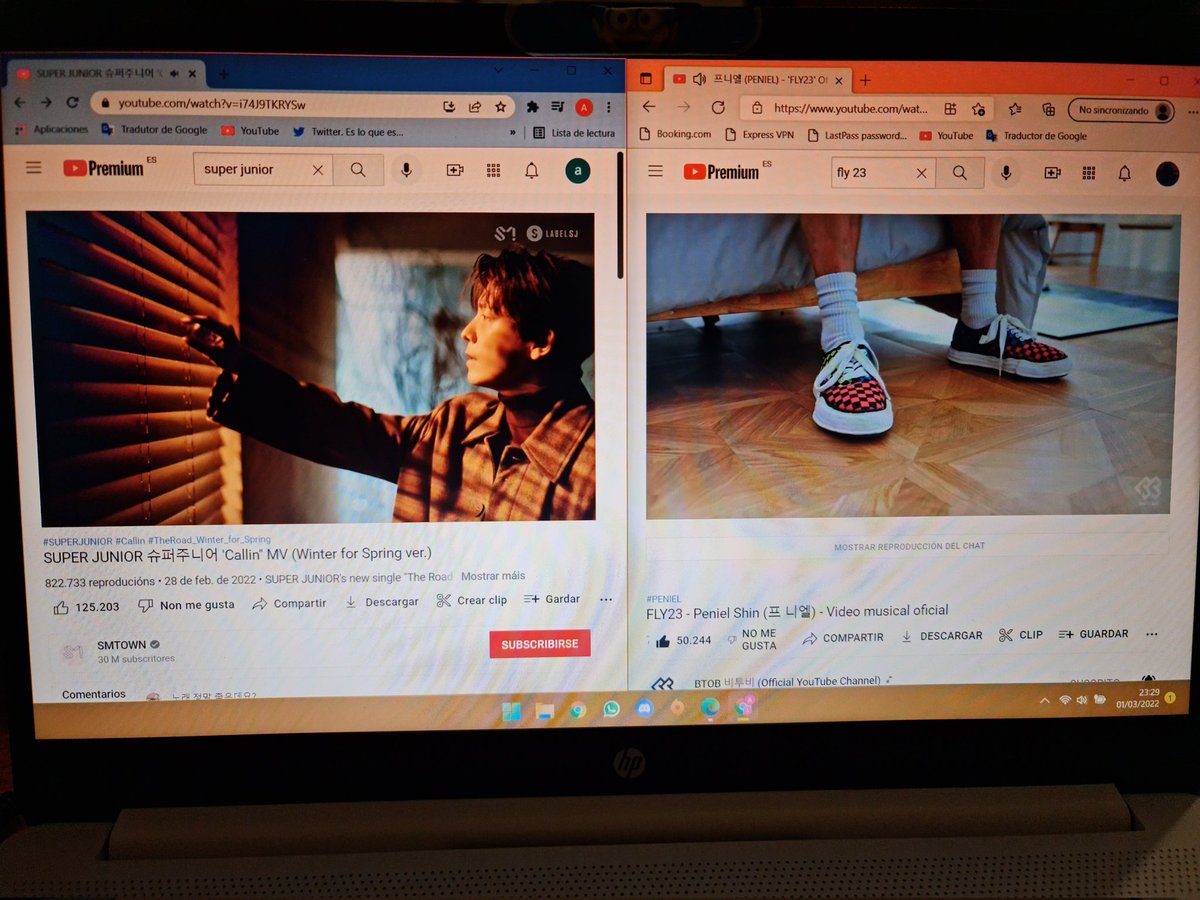Open more actions menu under FLY23 video
Image resolution: width=1200 pixels, height=900 pixels.
point(1151,634)
